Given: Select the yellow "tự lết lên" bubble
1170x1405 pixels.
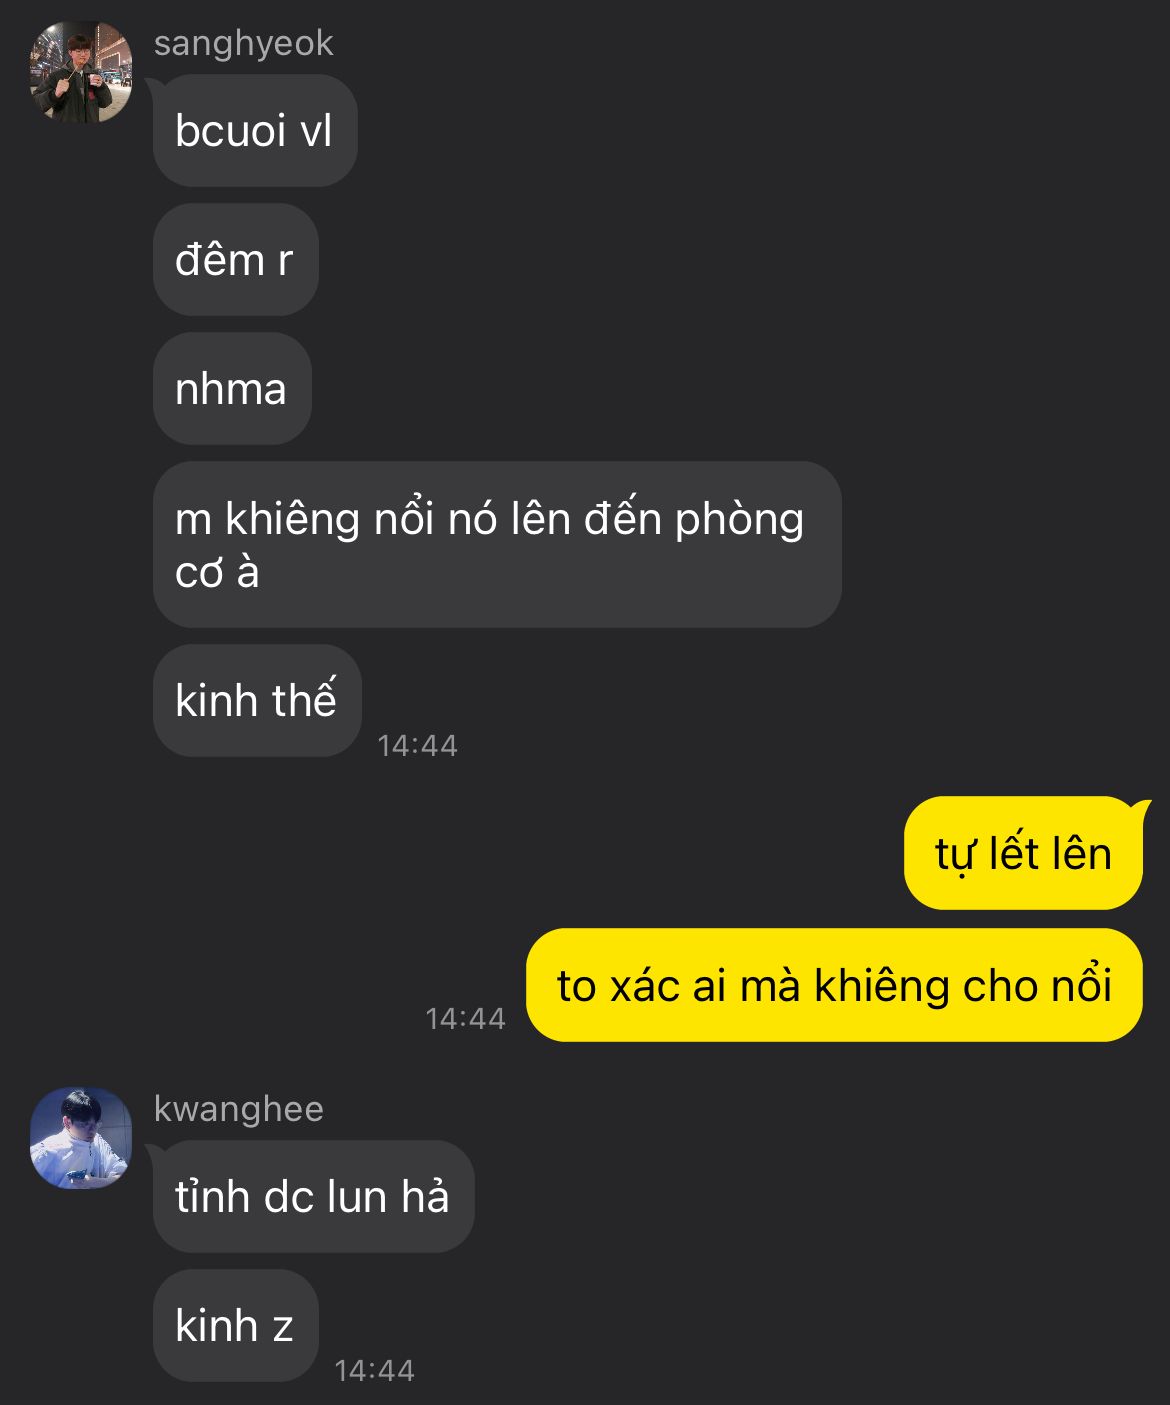Looking at the screenshot, I should (1023, 853).
